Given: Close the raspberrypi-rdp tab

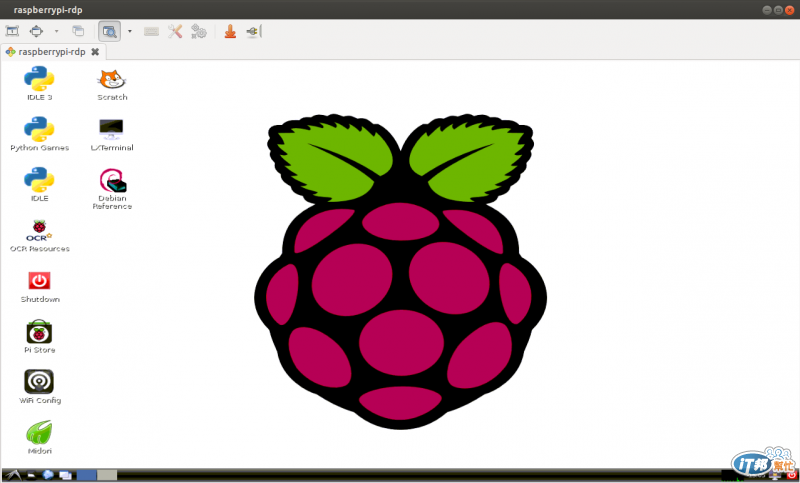Looking at the screenshot, I should tap(95, 52).
